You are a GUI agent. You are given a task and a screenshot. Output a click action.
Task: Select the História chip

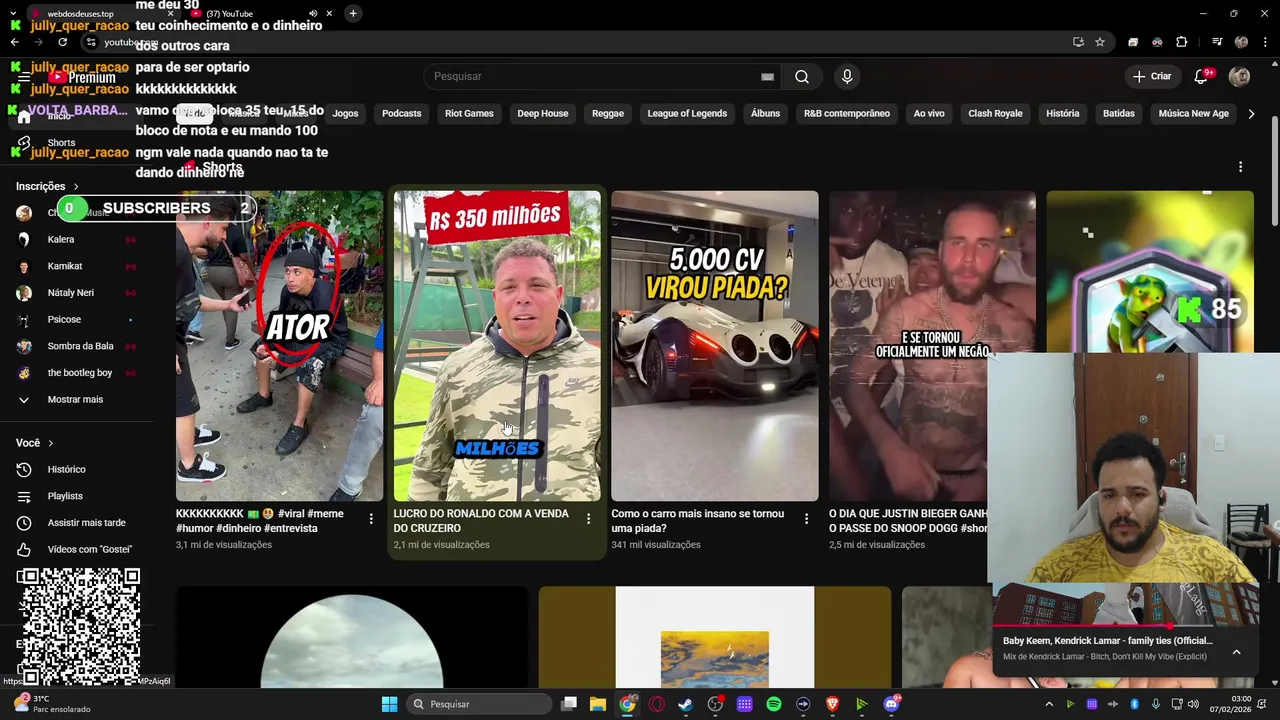tap(1062, 114)
